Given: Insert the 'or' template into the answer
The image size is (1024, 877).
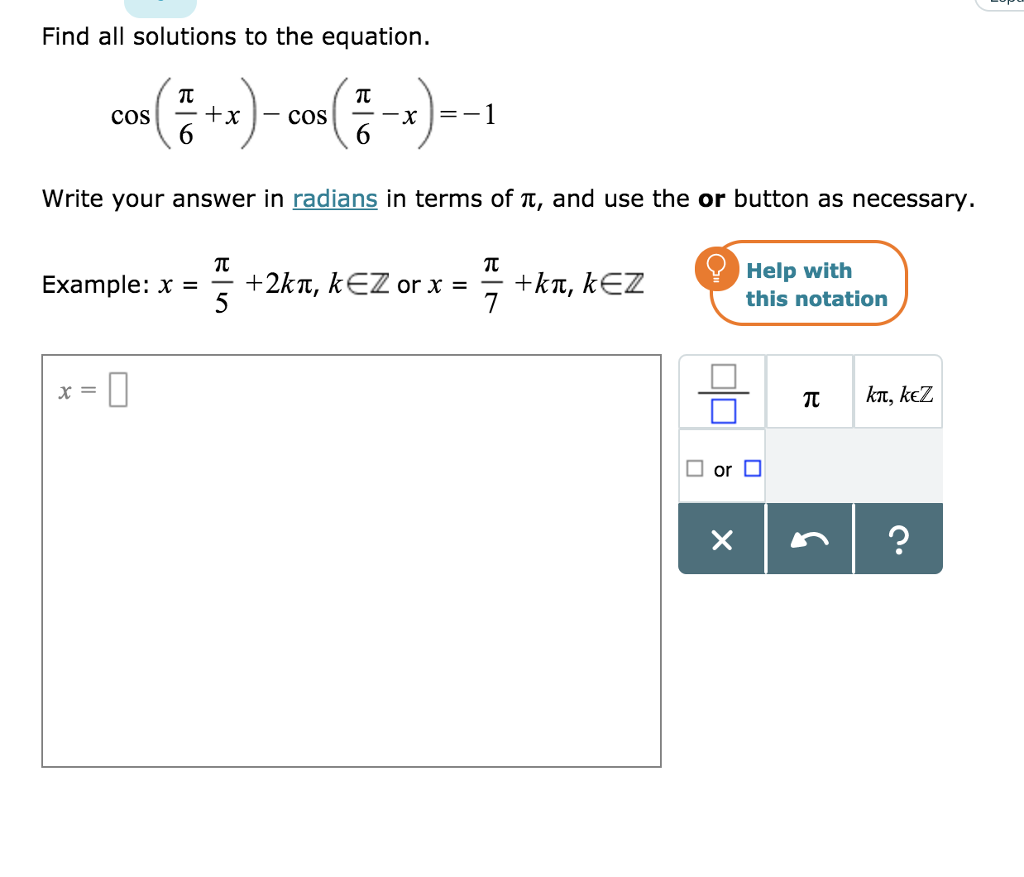Looking at the screenshot, I should pyautogui.click(x=722, y=468).
